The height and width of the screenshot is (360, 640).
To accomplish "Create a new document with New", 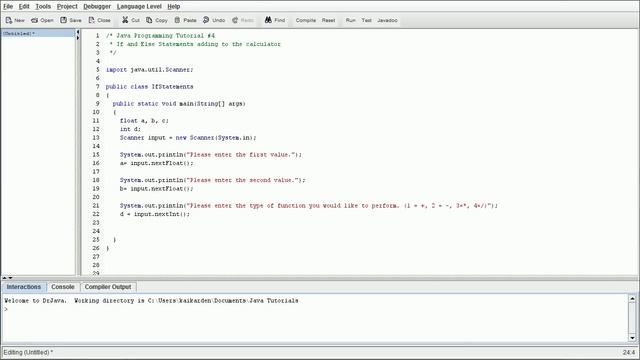I will pos(15,20).
